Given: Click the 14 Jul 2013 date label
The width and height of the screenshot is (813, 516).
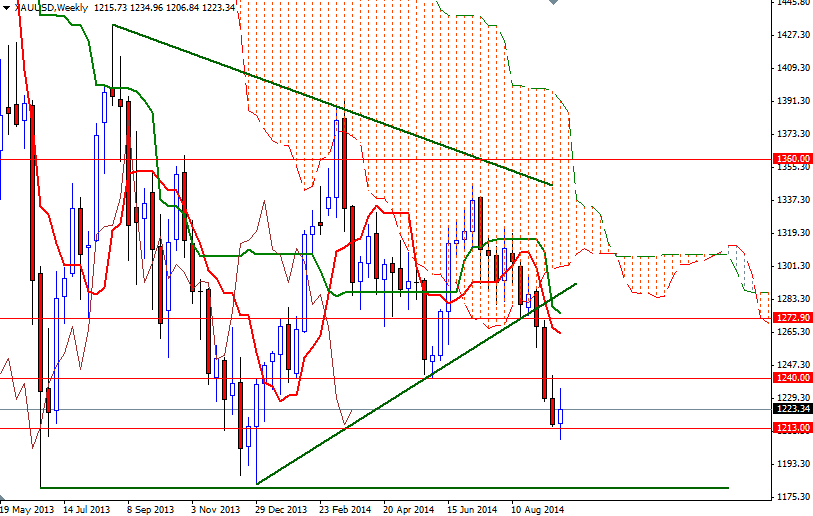Looking at the screenshot, I should 87,510.
